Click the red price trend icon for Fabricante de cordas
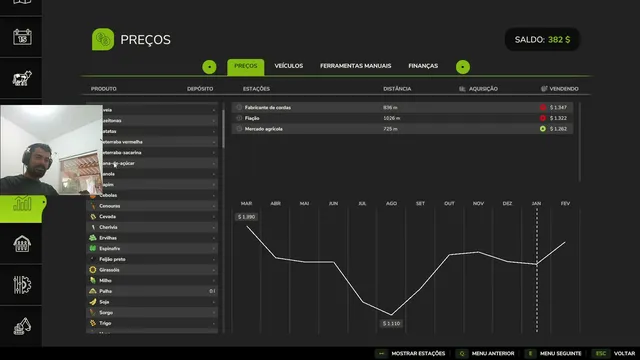The image size is (640, 360). coord(543,107)
